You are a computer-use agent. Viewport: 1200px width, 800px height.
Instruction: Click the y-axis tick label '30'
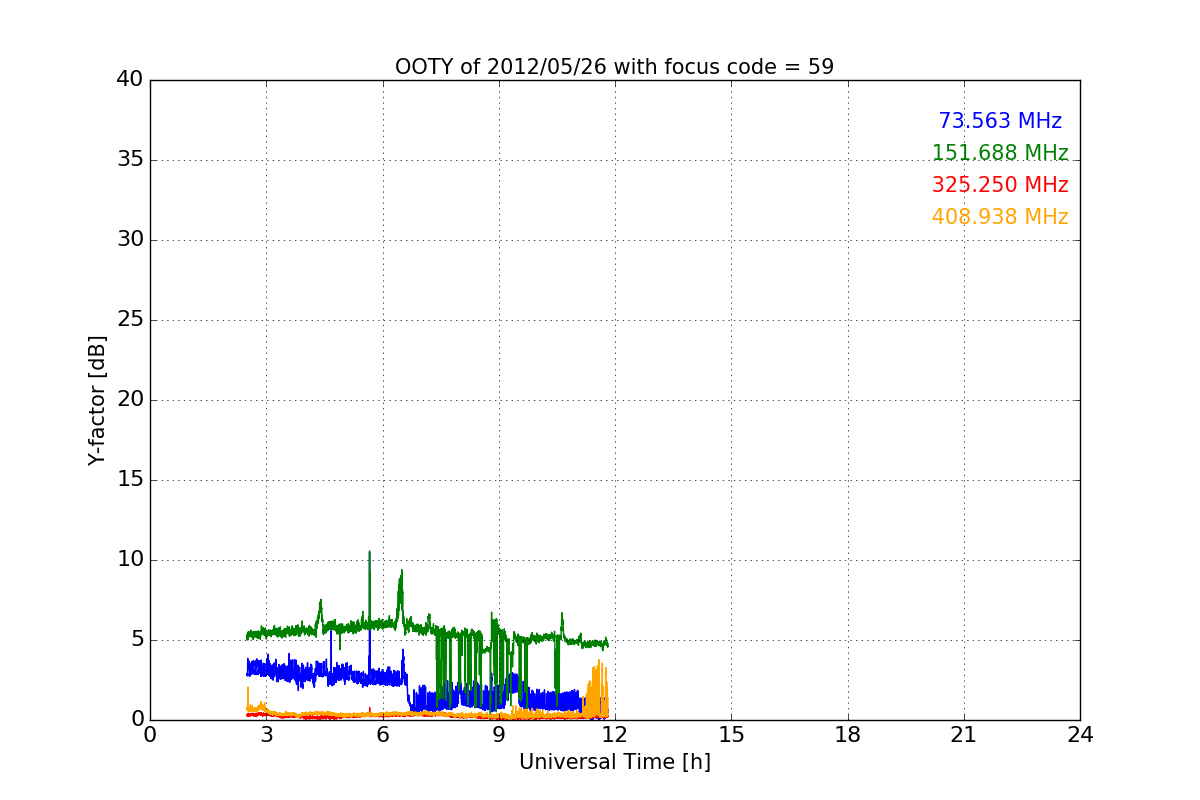click(130, 240)
